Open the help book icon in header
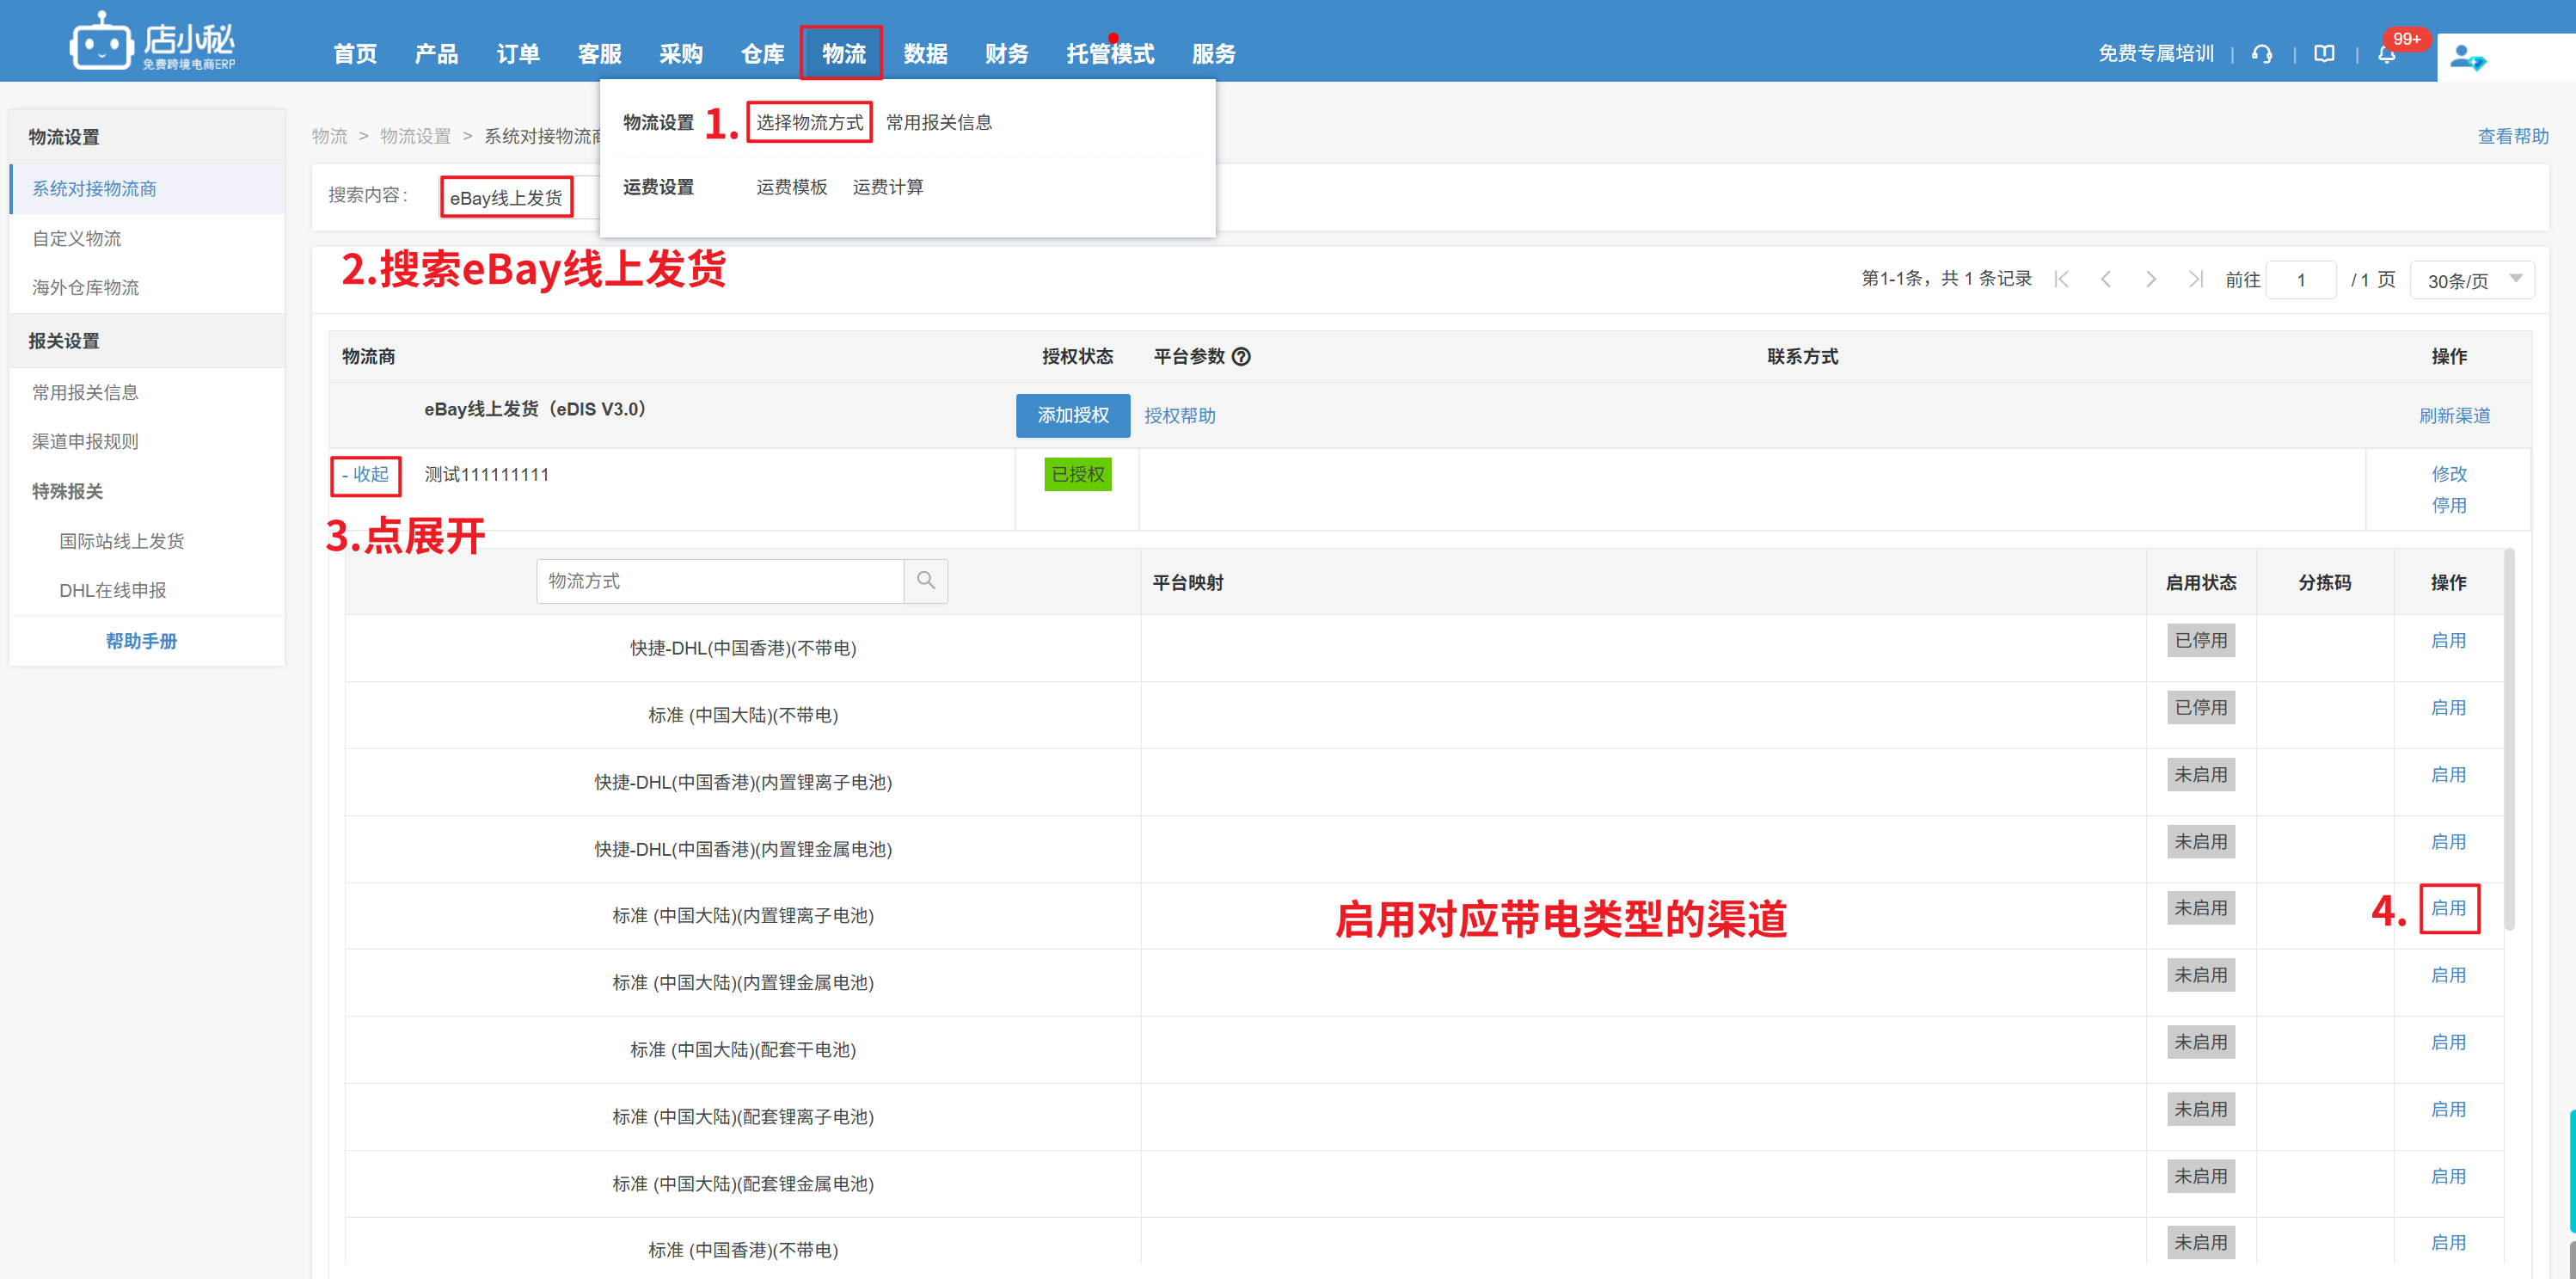Viewport: 2576px width, 1279px height. (x=2324, y=54)
